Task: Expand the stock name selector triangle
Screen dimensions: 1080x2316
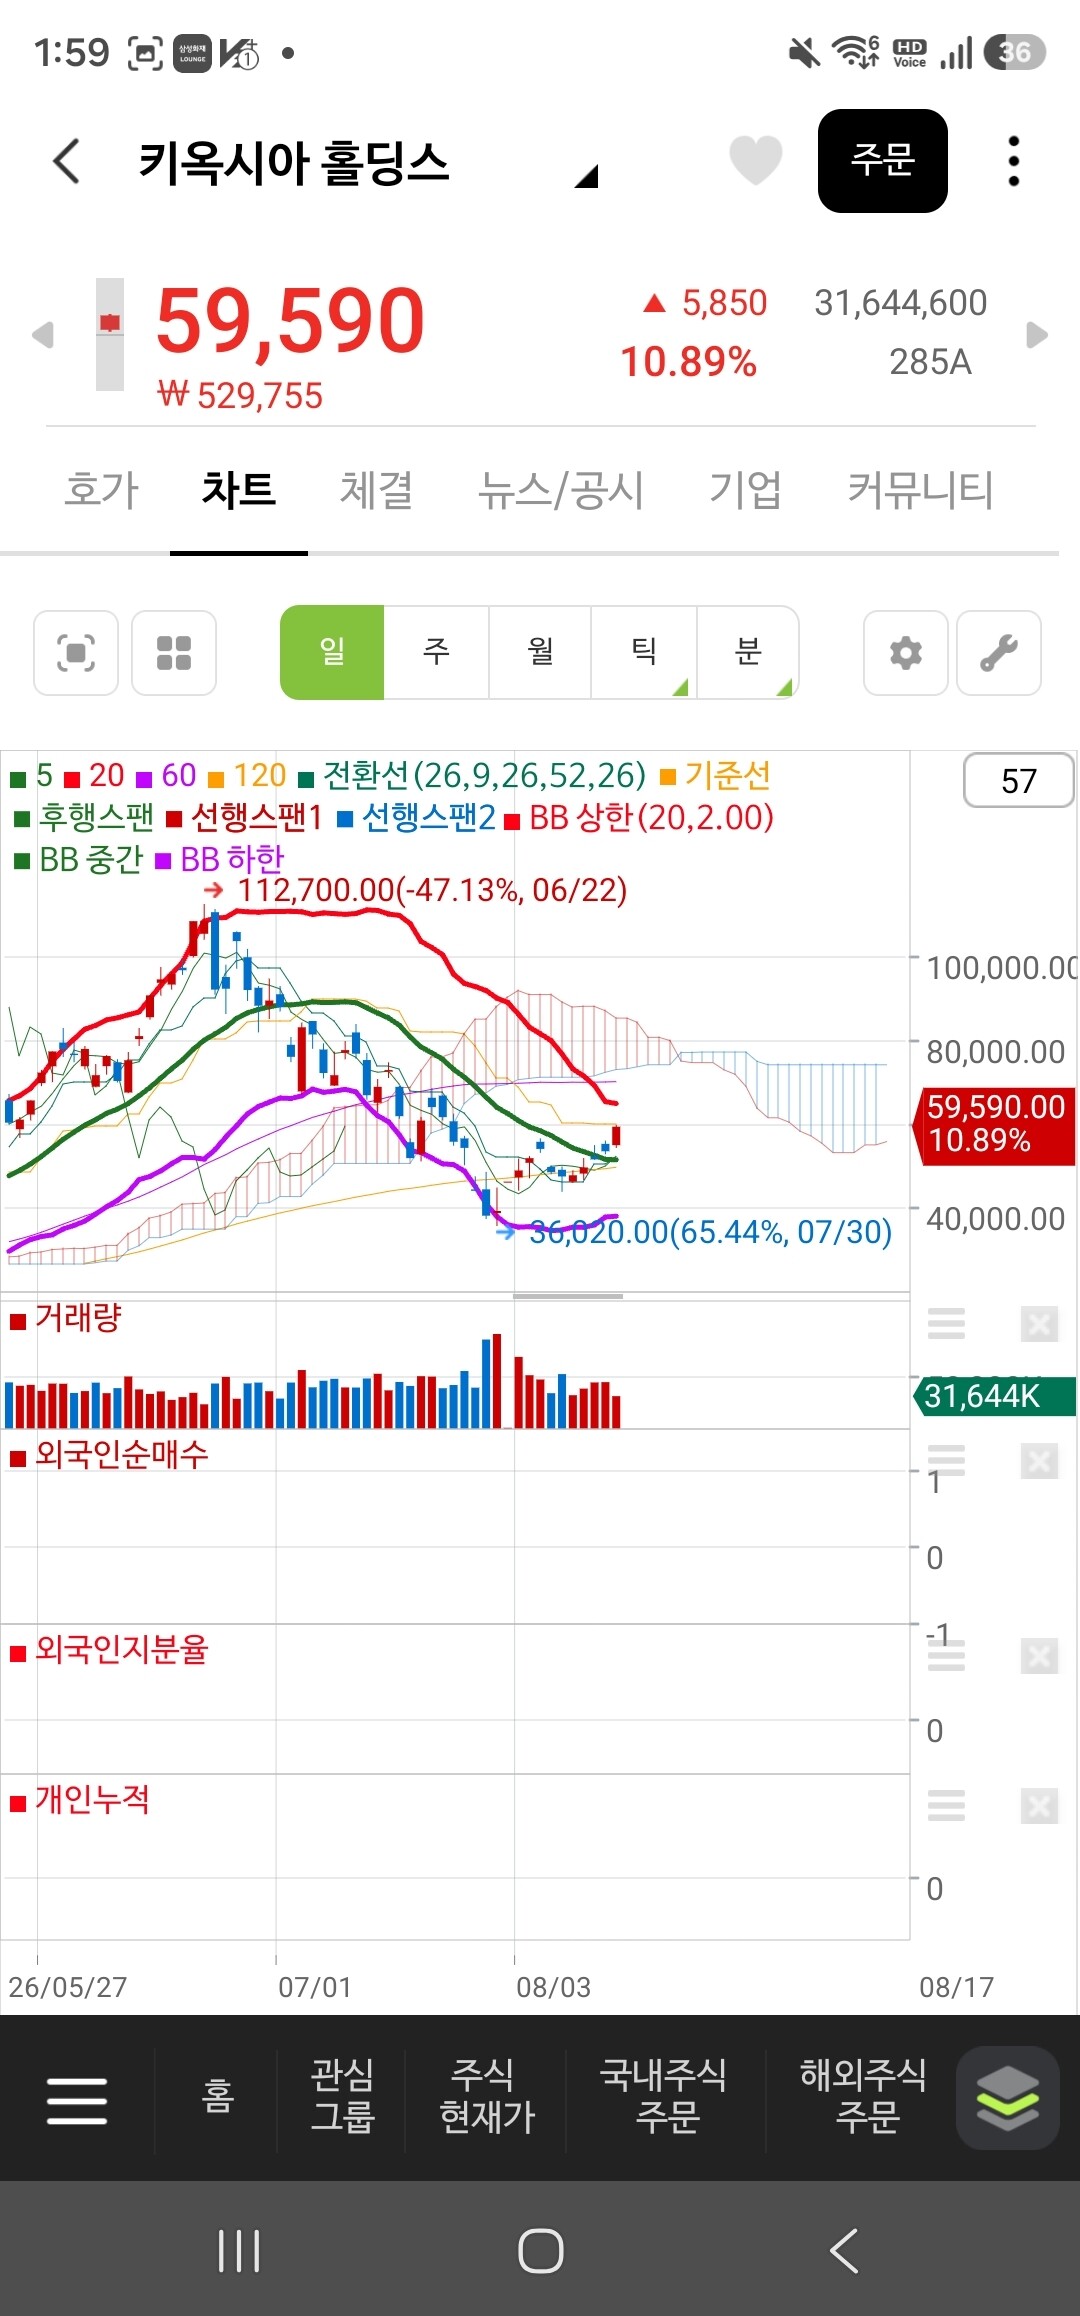Action: click(586, 176)
